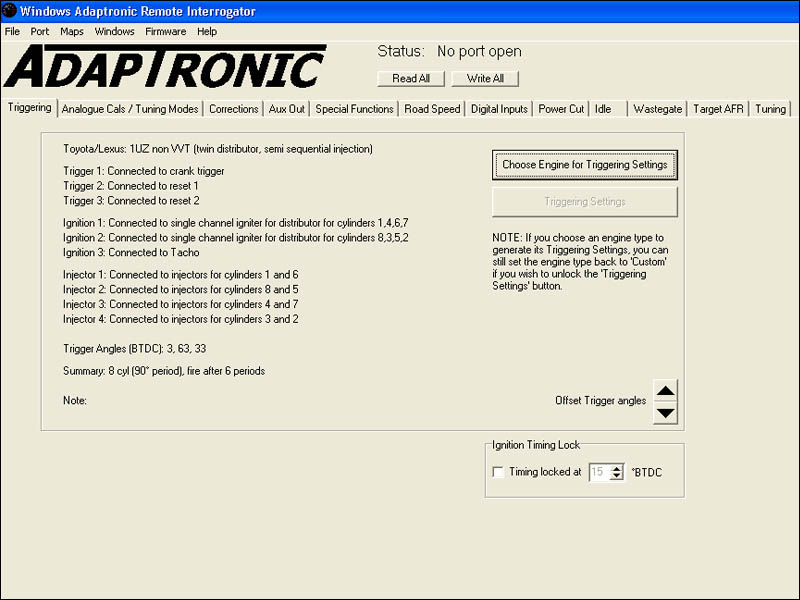Image resolution: width=800 pixels, height=600 pixels.
Task: Click 'Ignition 2' cylinders 8,3,5,2 line
Action: (236, 238)
